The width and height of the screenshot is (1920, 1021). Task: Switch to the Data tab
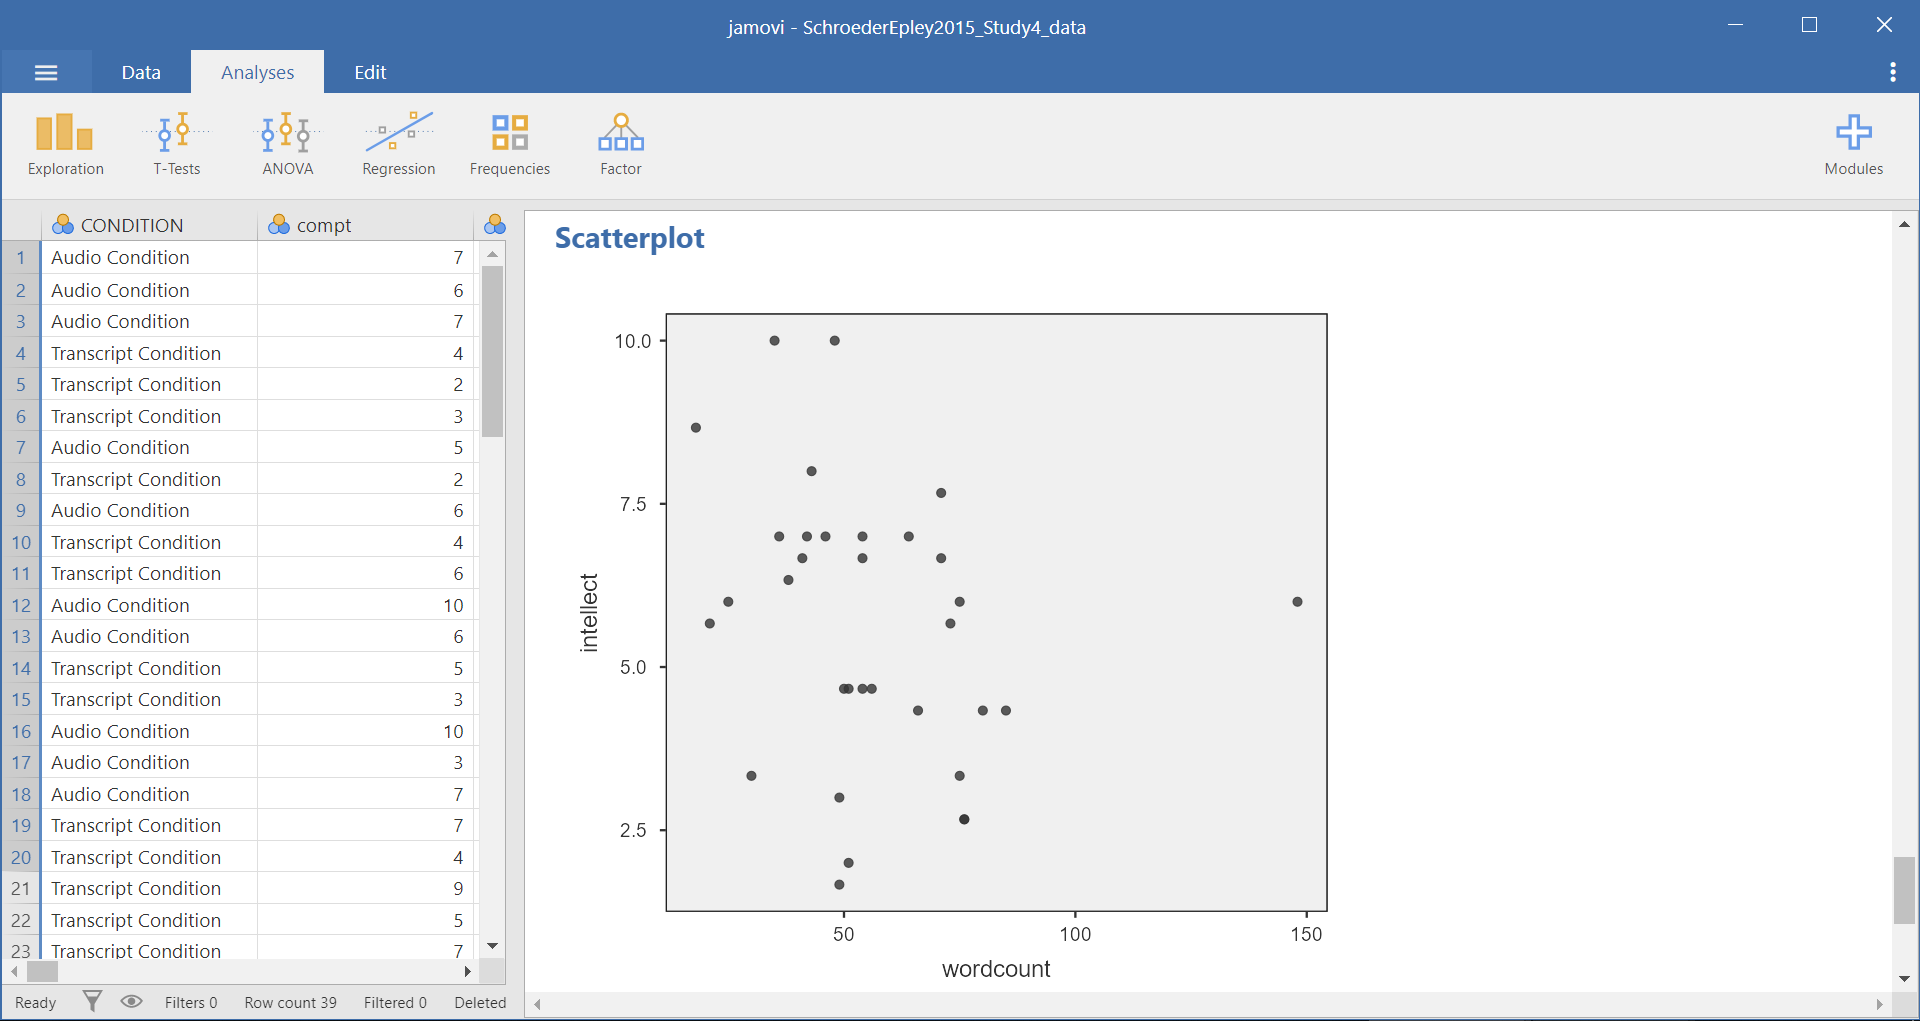point(141,72)
